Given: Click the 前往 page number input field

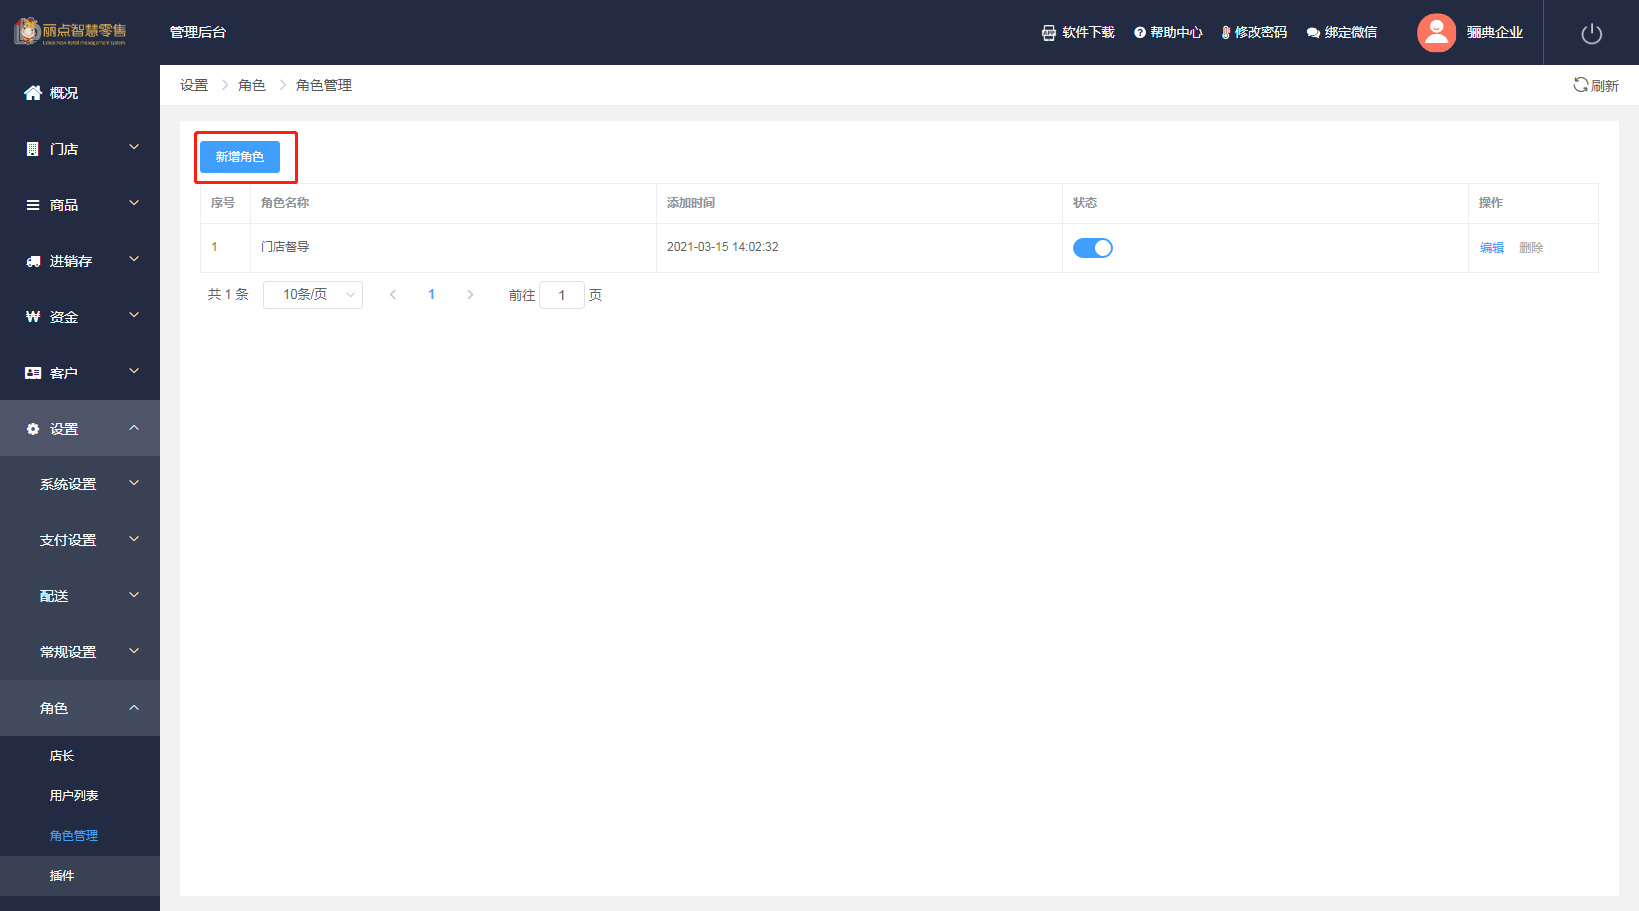Looking at the screenshot, I should pyautogui.click(x=562, y=295).
